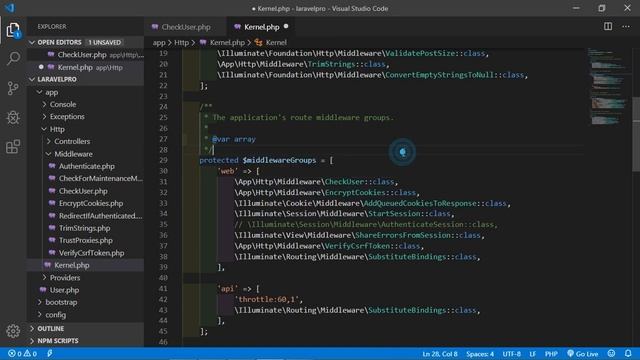Switch to the CheckUser.php tab
The width and height of the screenshot is (640, 360).
(186, 27)
